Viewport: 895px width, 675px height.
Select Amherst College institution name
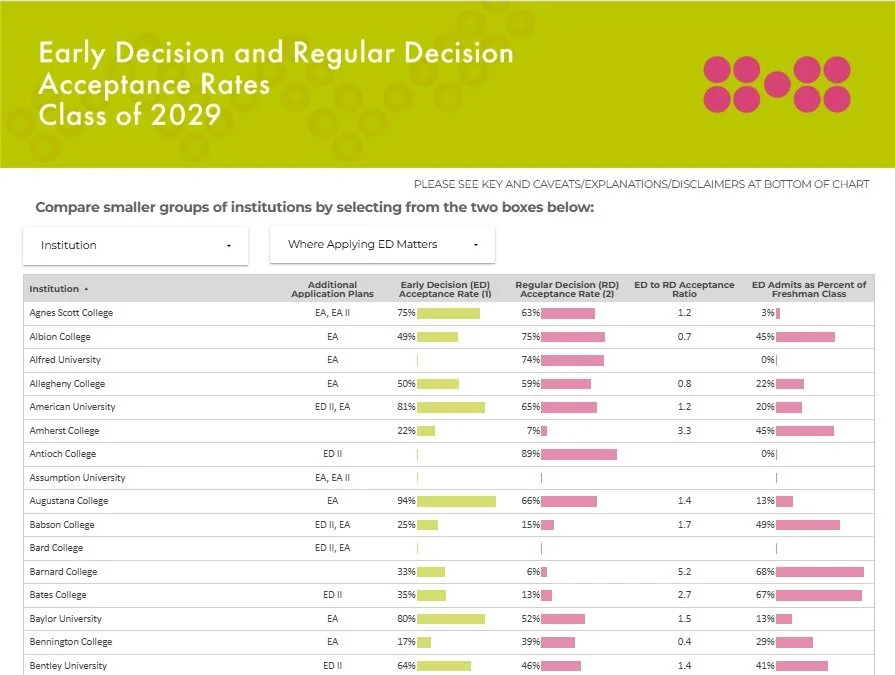(x=64, y=431)
